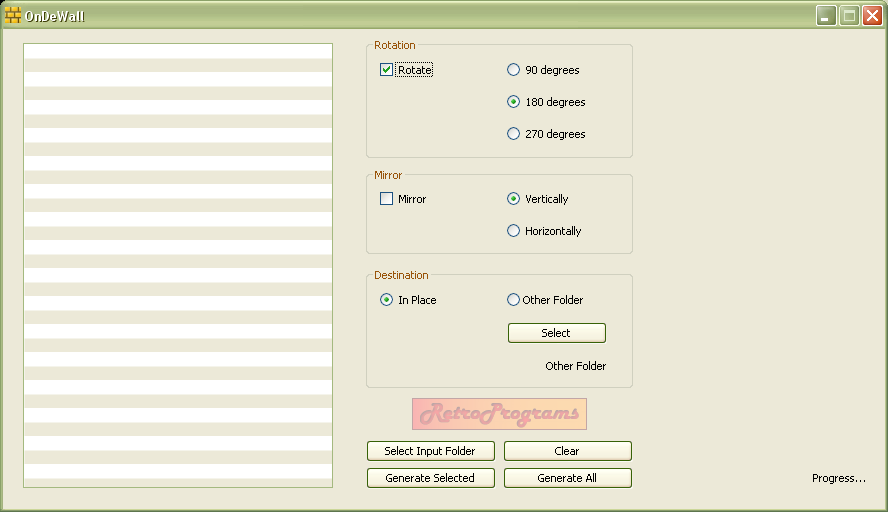The width and height of the screenshot is (888, 512).
Task: Select the 90 degrees rotation option
Action: click(x=514, y=70)
